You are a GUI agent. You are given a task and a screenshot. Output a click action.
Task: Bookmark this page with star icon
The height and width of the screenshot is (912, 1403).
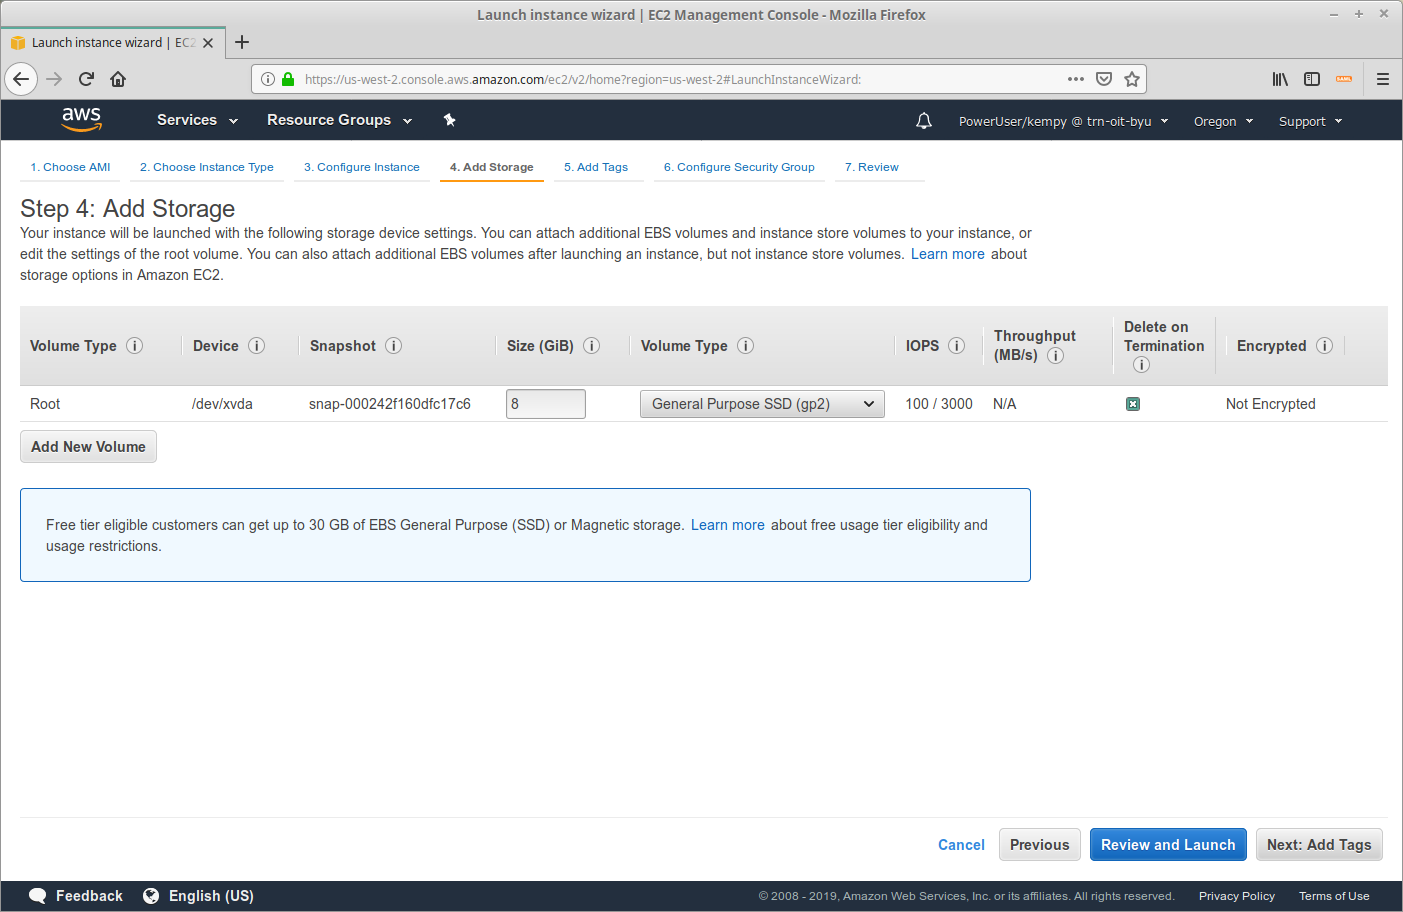pos(1132,79)
